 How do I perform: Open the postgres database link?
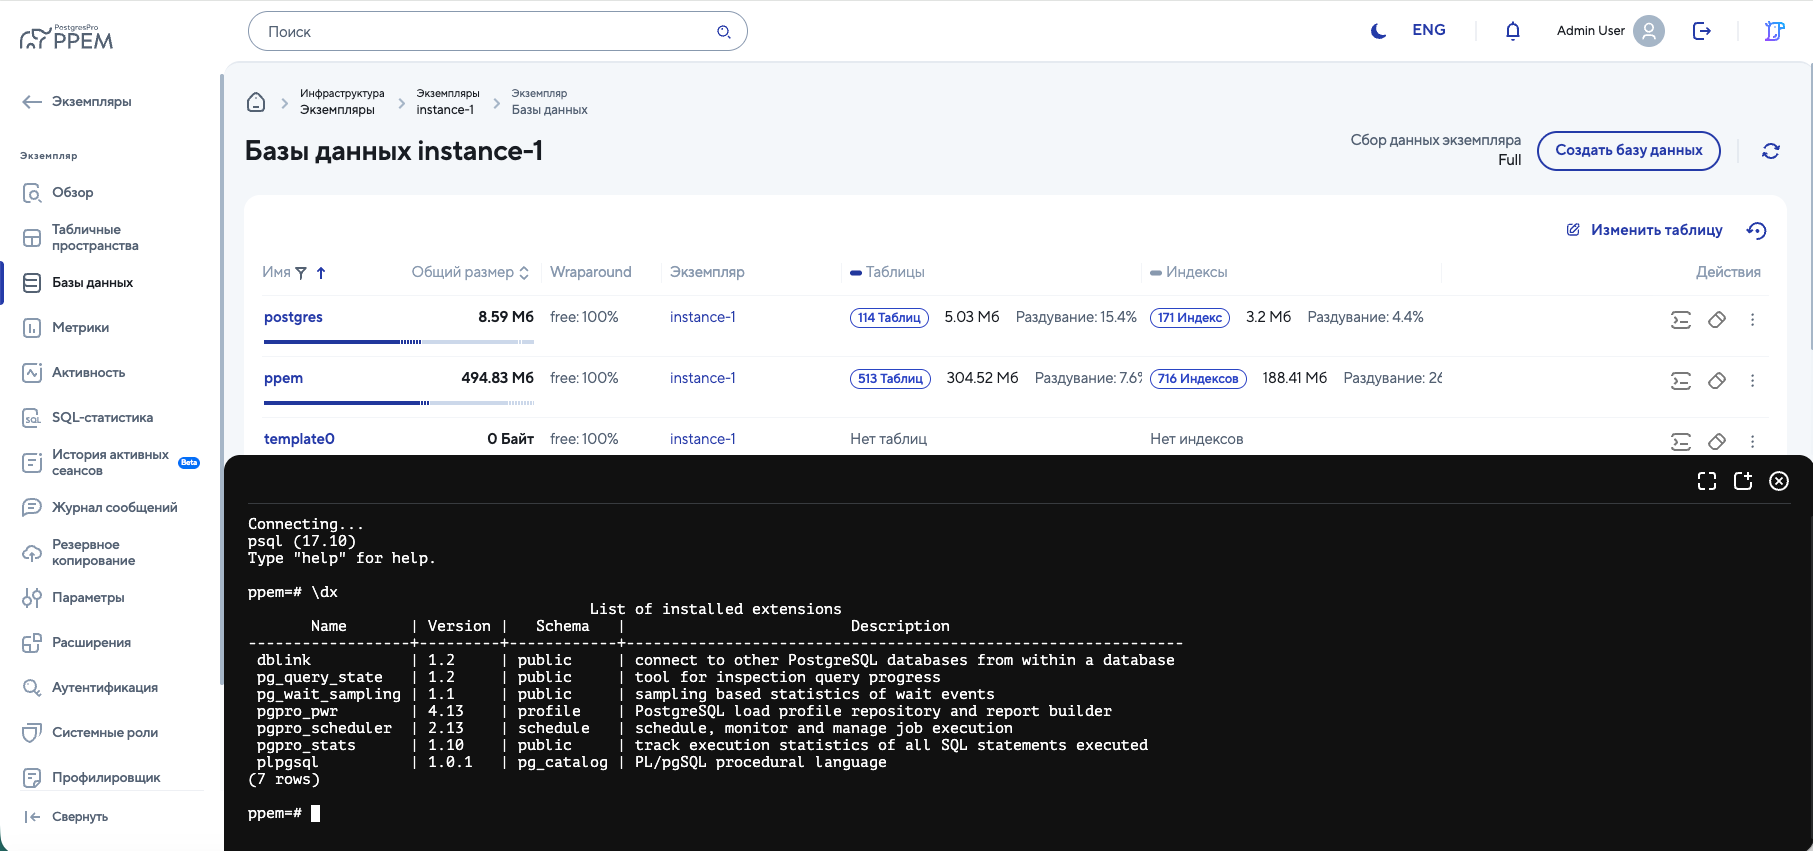click(293, 317)
